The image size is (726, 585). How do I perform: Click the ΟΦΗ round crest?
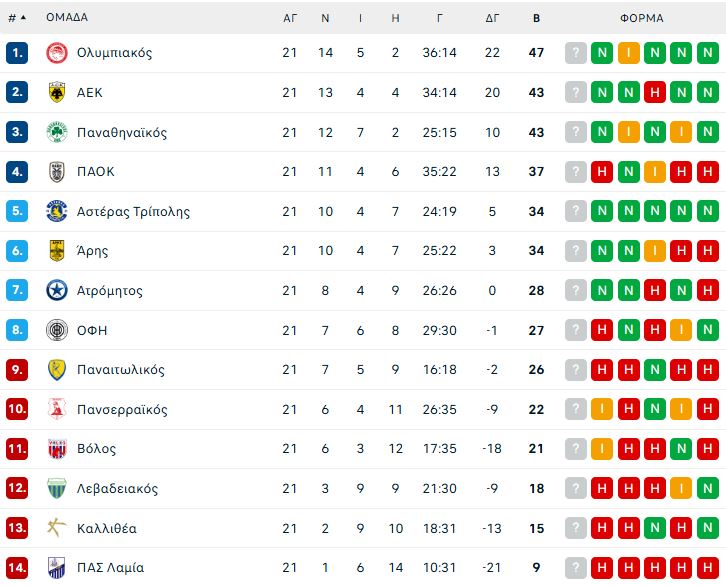[x=57, y=330]
